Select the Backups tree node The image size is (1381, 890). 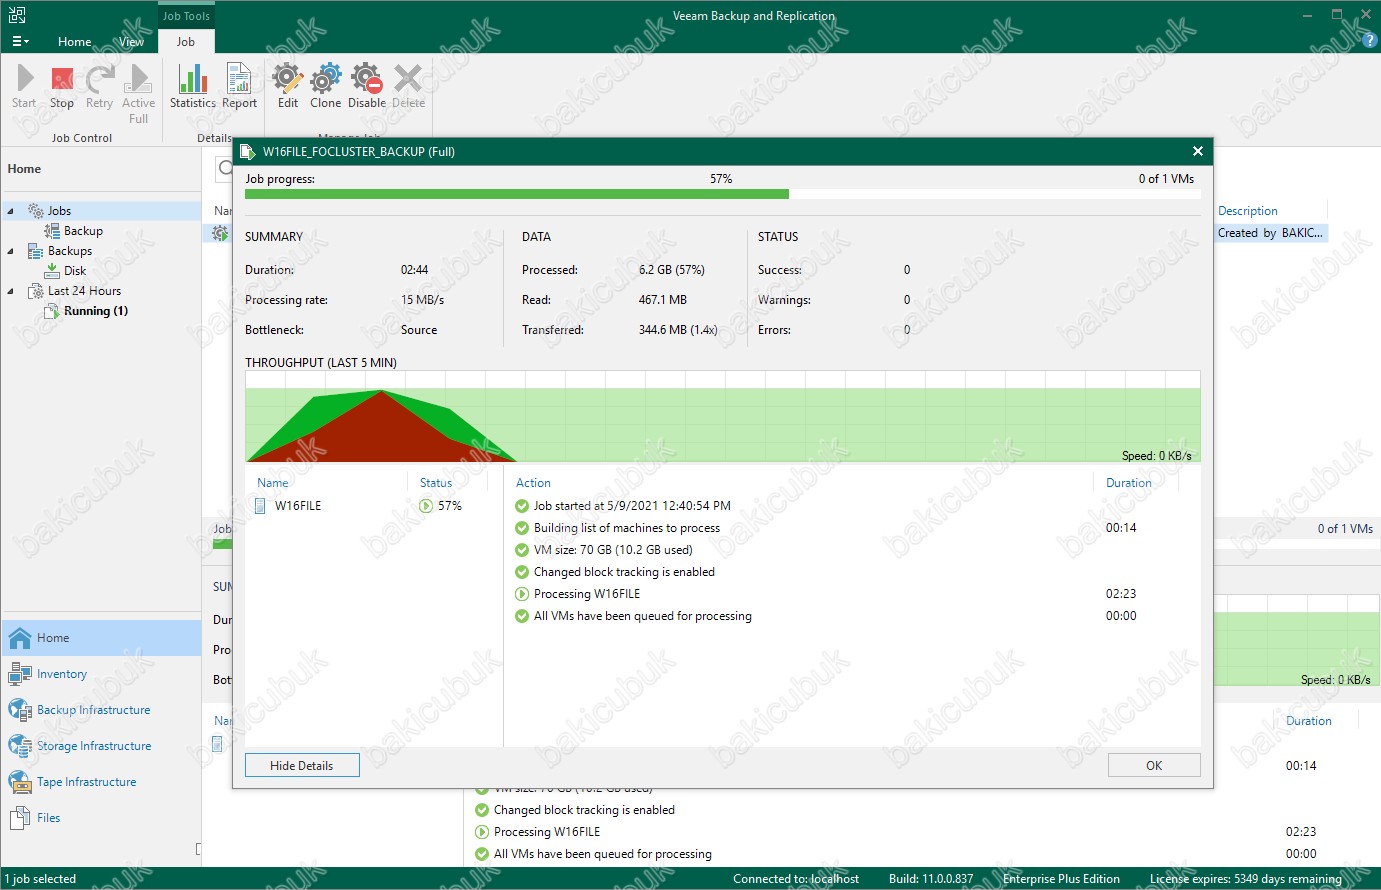70,251
